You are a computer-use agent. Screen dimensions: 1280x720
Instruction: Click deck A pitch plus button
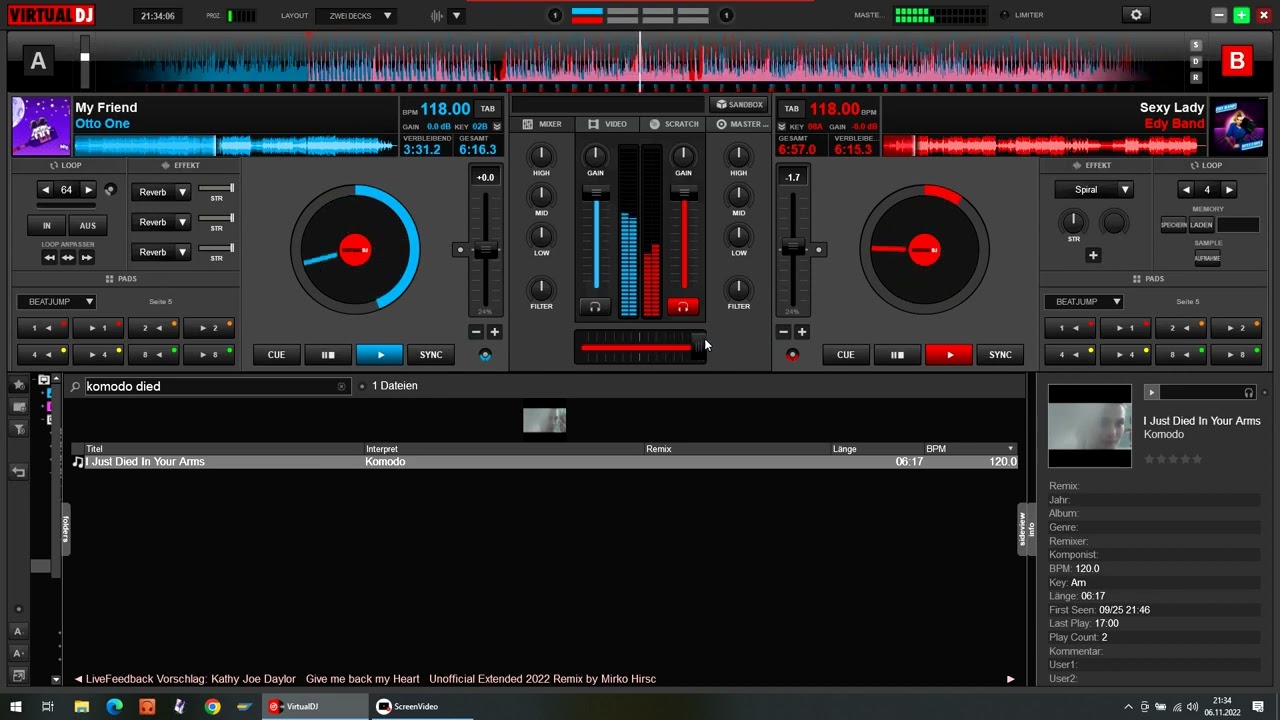click(x=494, y=332)
